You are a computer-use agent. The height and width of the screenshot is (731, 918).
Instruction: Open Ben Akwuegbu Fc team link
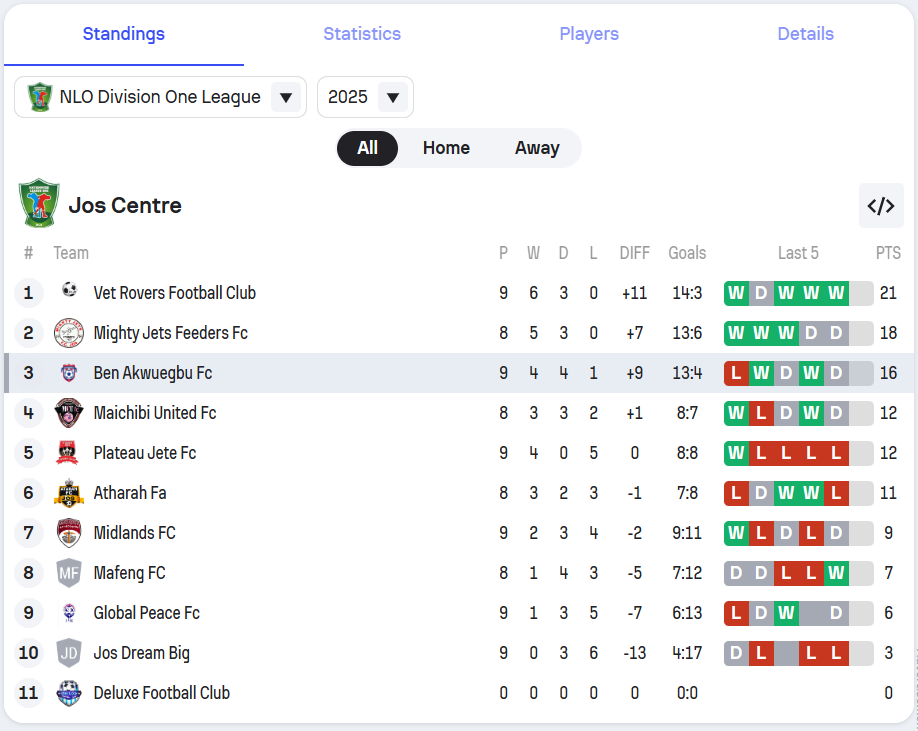[153, 373]
